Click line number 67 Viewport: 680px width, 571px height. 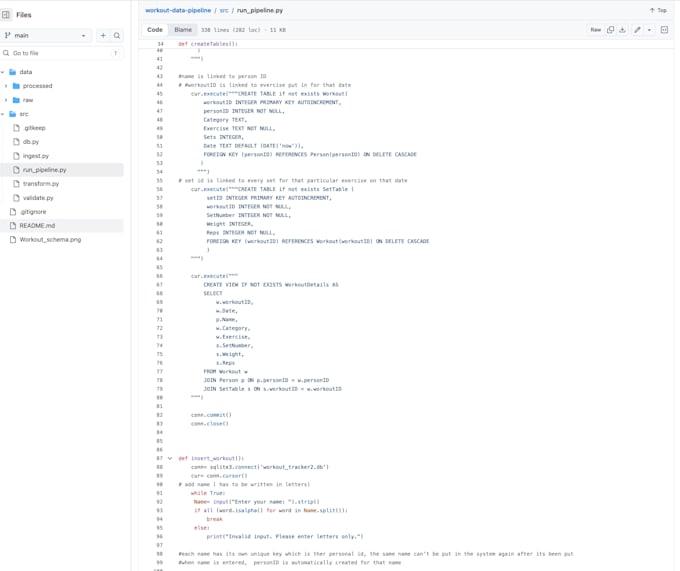point(160,285)
